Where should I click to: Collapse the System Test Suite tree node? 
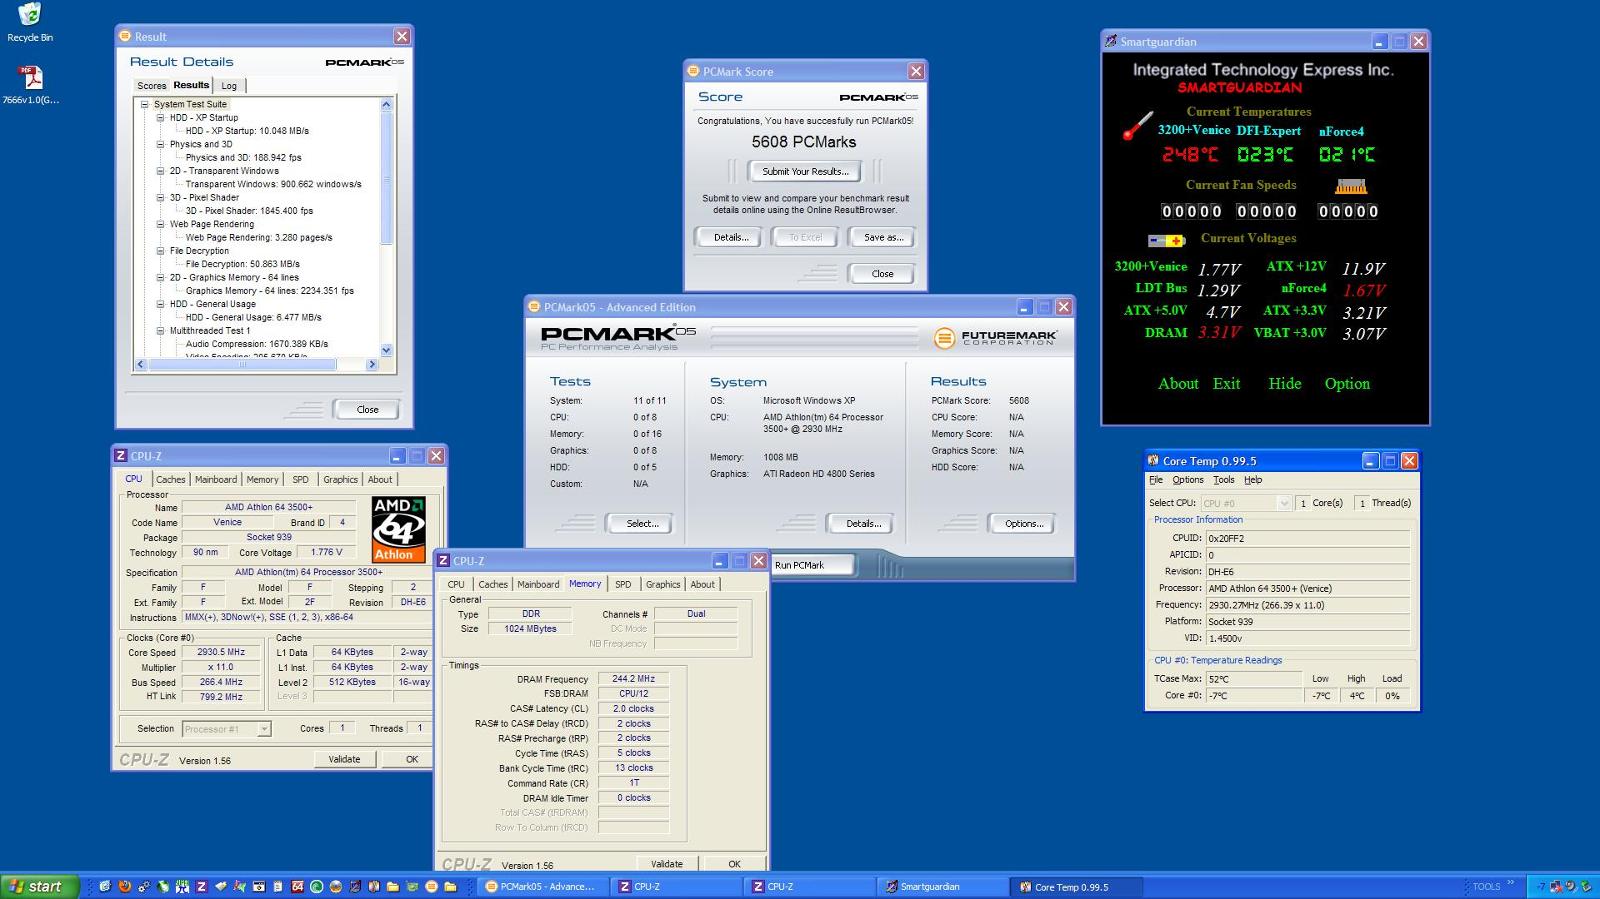[x=145, y=104]
